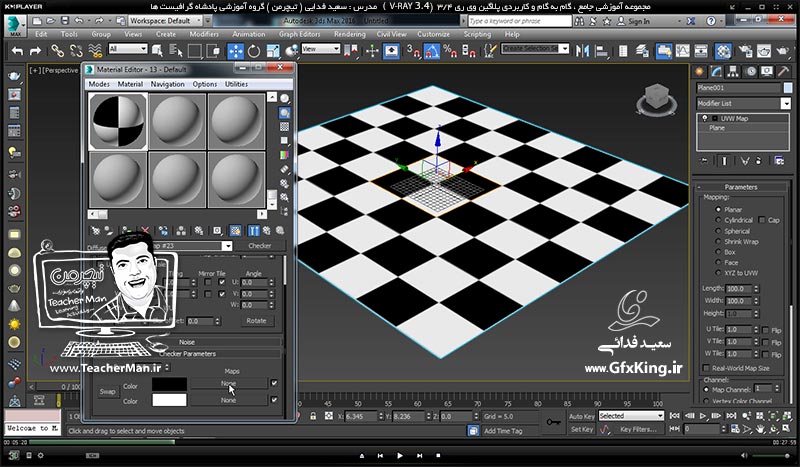This screenshot has width=800, height=467.
Task: Open Material Editor Modes menu
Action: point(99,84)
